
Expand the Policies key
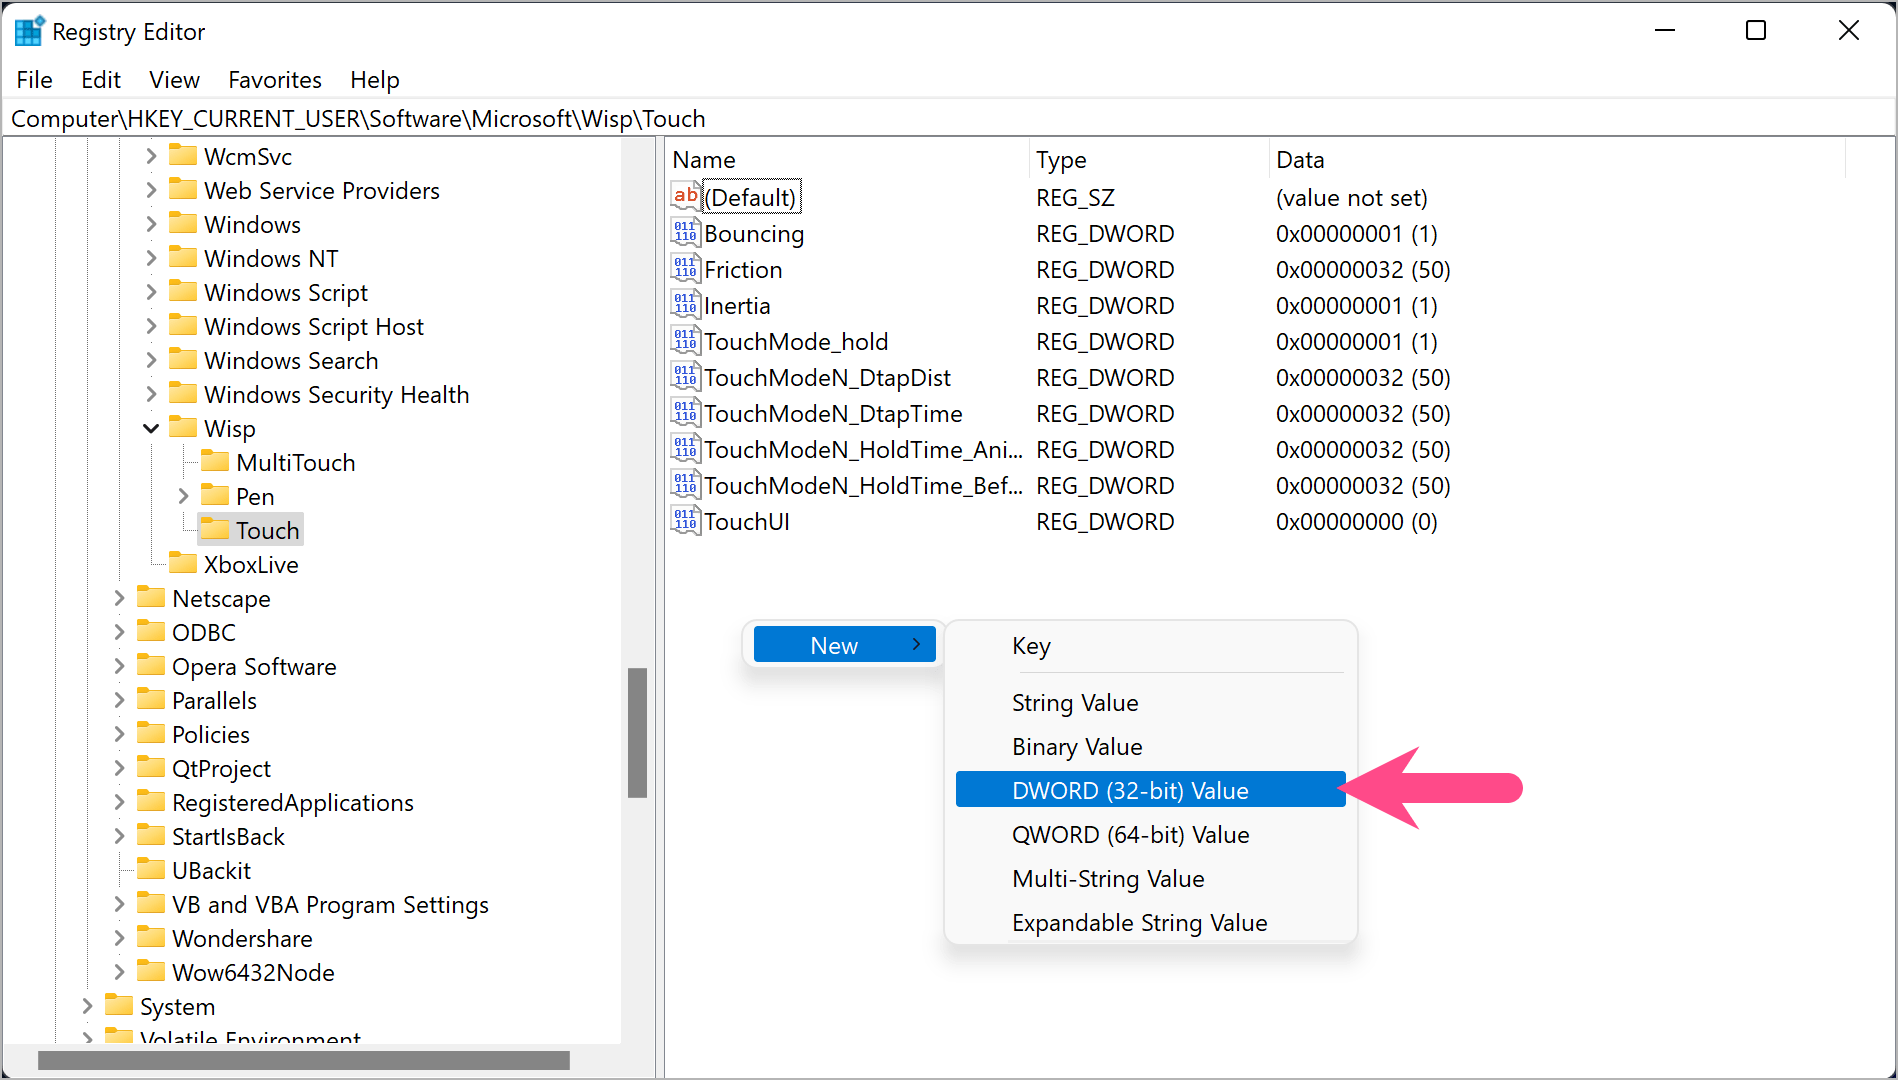point(119,734)
